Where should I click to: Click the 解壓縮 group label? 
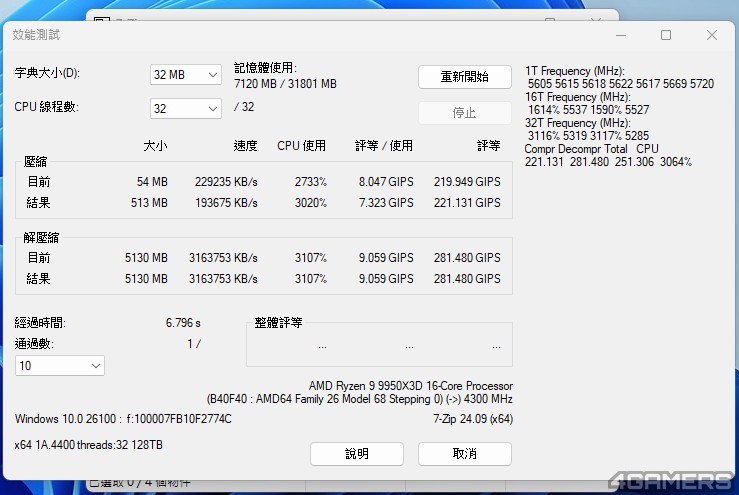[x=41, y=238]
